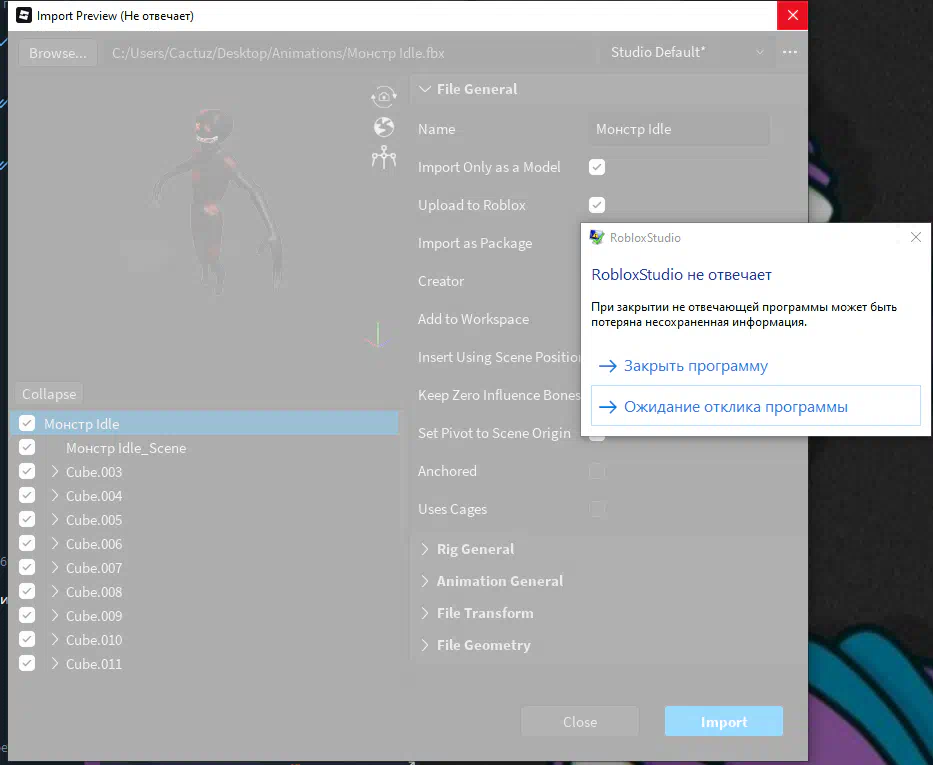
Task: Select the Монстр Idle_Scene tree row
Action: [126, 448]
